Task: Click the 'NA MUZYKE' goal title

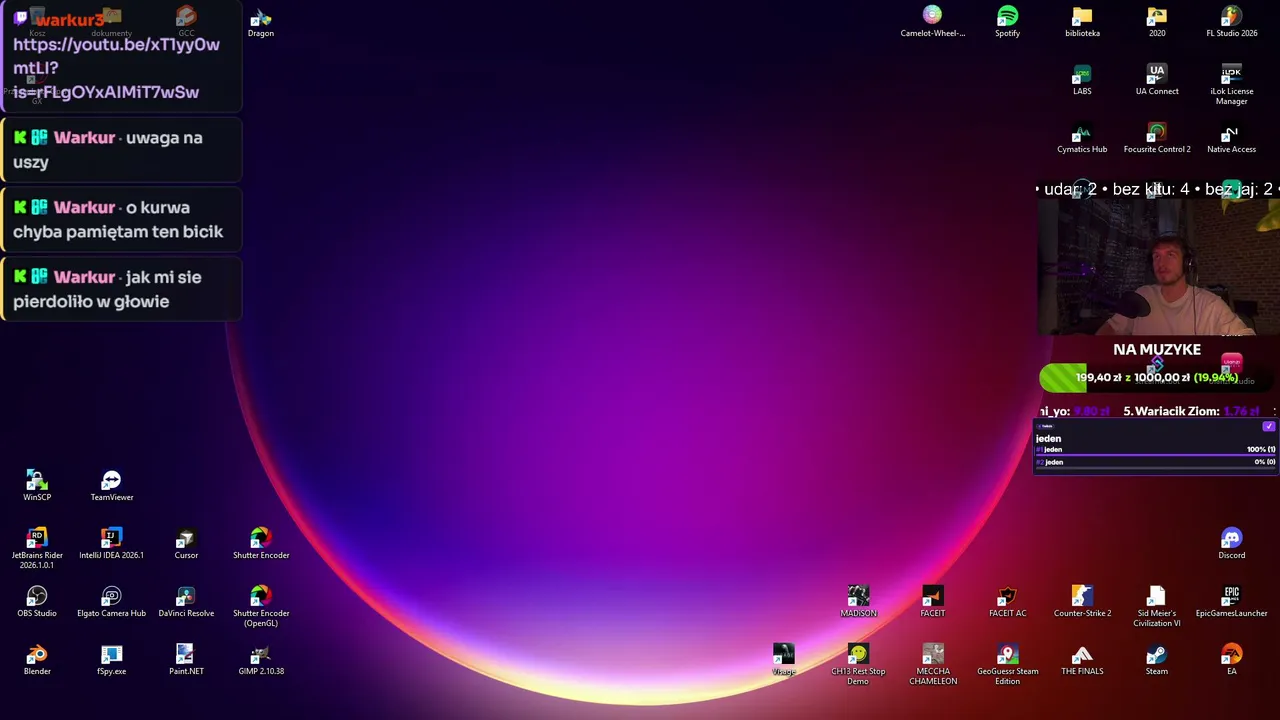Action: pyautogui.click(x=1157, y=349)
